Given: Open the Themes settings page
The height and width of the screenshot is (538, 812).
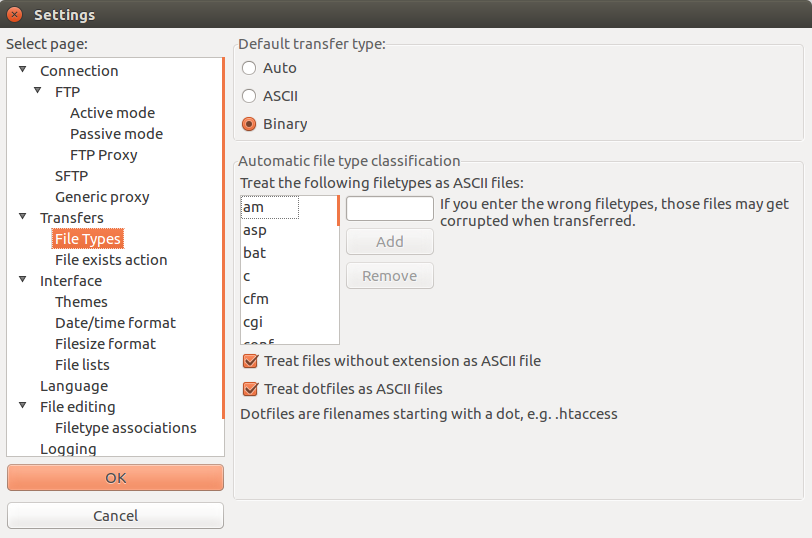Looking at the screenshot, I should pyautogui.click(x=81, y=302).
